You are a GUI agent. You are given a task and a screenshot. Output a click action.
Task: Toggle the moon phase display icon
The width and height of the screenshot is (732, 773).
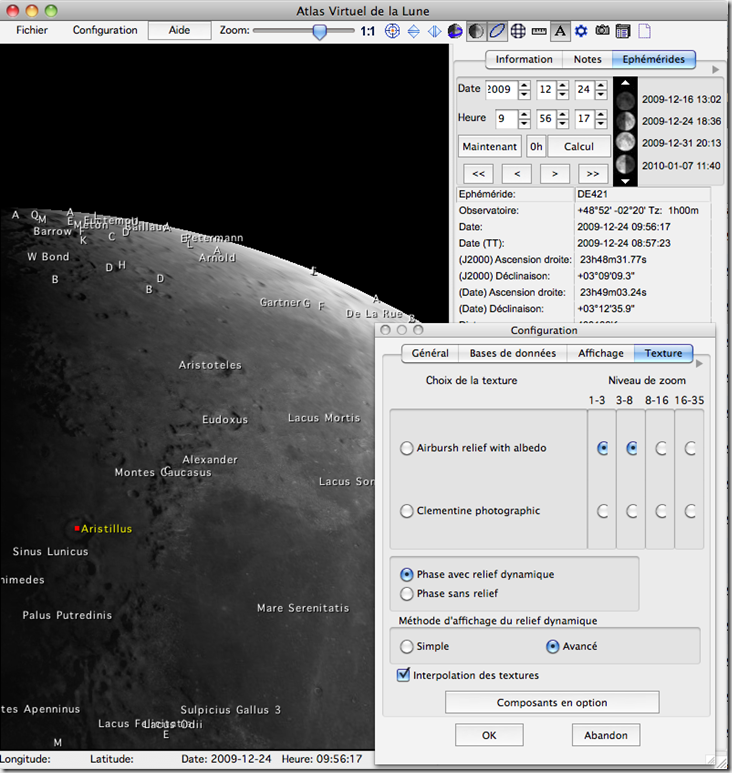[x=476, y=31]
